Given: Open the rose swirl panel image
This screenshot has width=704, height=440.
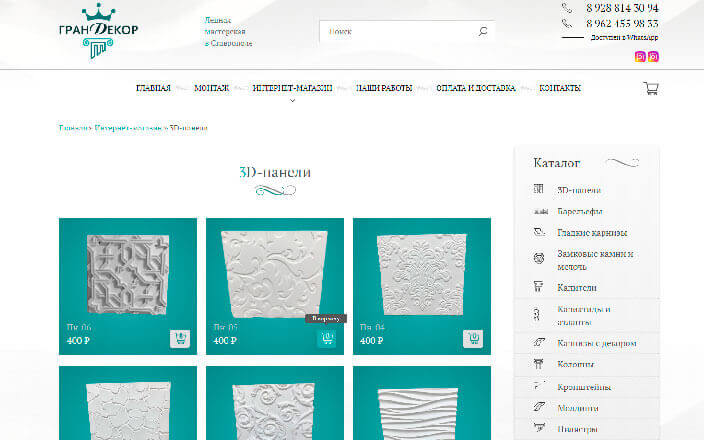Looking at the screenshot, I should tap(275, 411).
